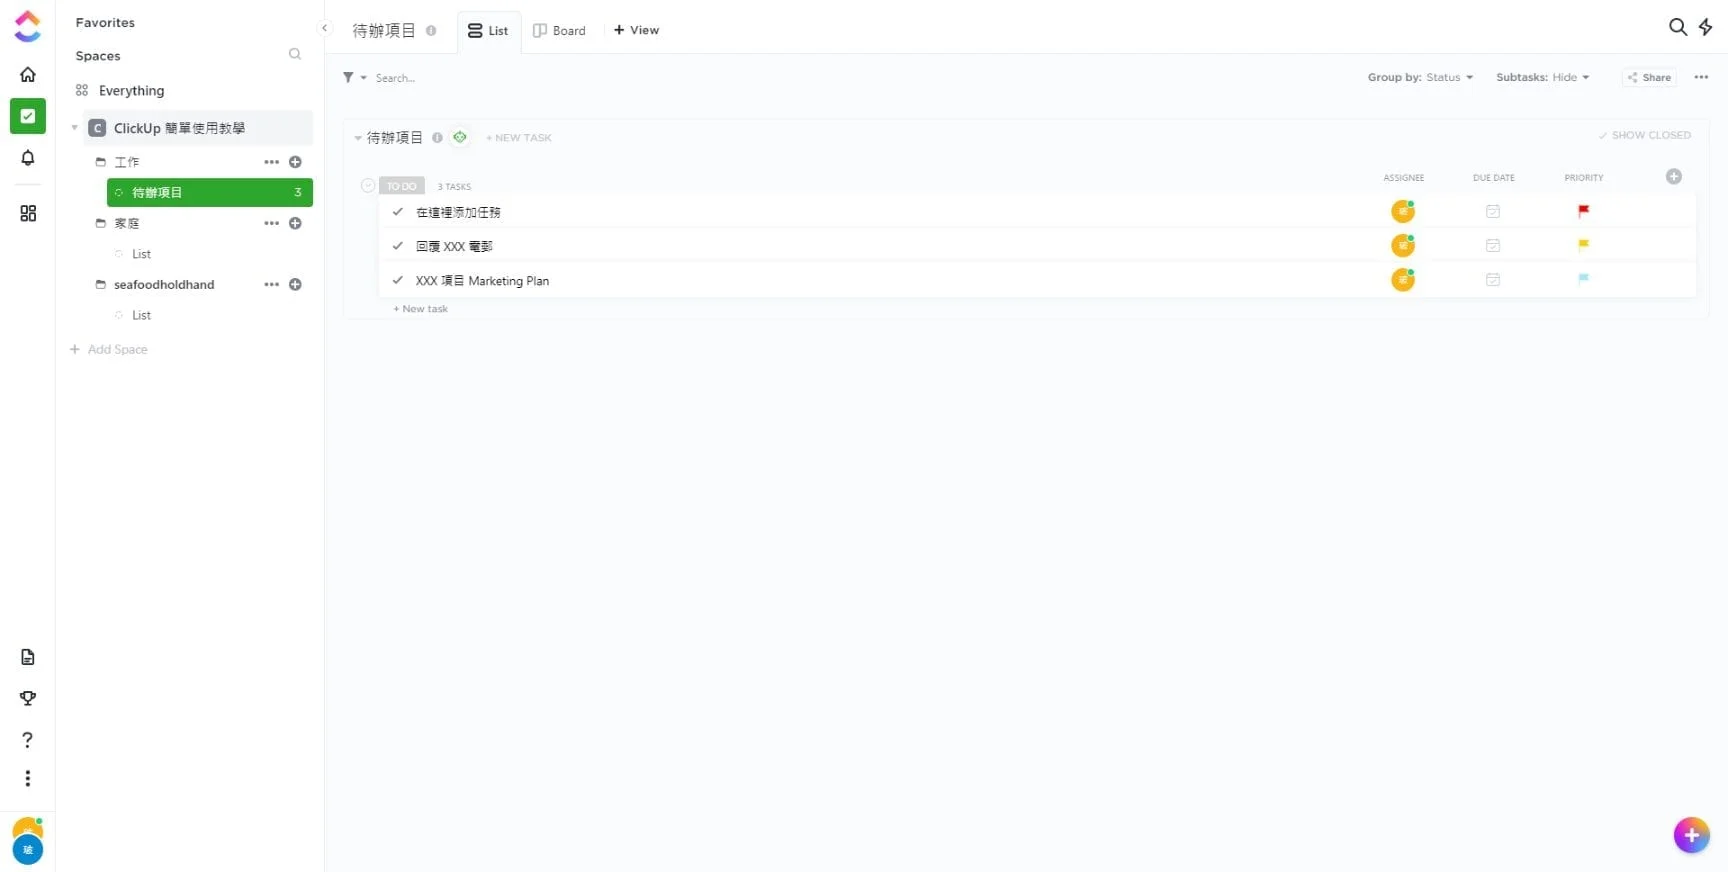
Task: Open assignee avatar for 回覆 XXX 電郵
Action: [x=1403, y=245]
